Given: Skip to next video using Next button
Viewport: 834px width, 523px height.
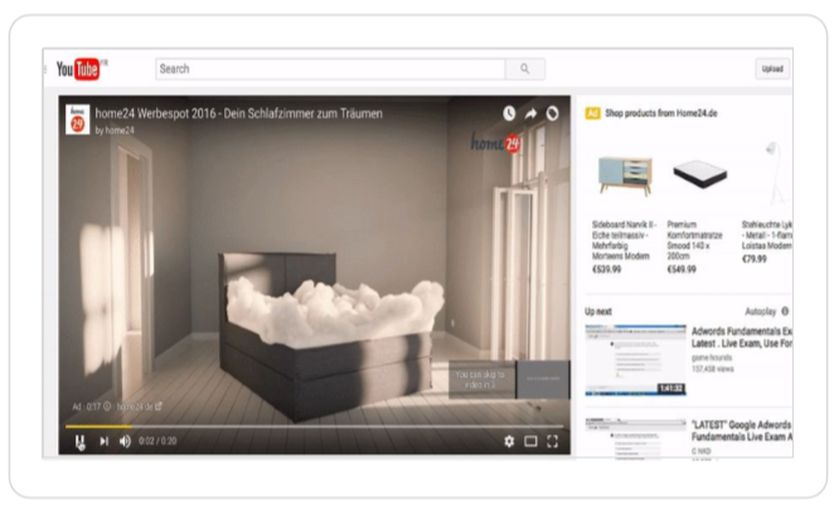Looking at the screenshot, I should [x=103, y=441].
